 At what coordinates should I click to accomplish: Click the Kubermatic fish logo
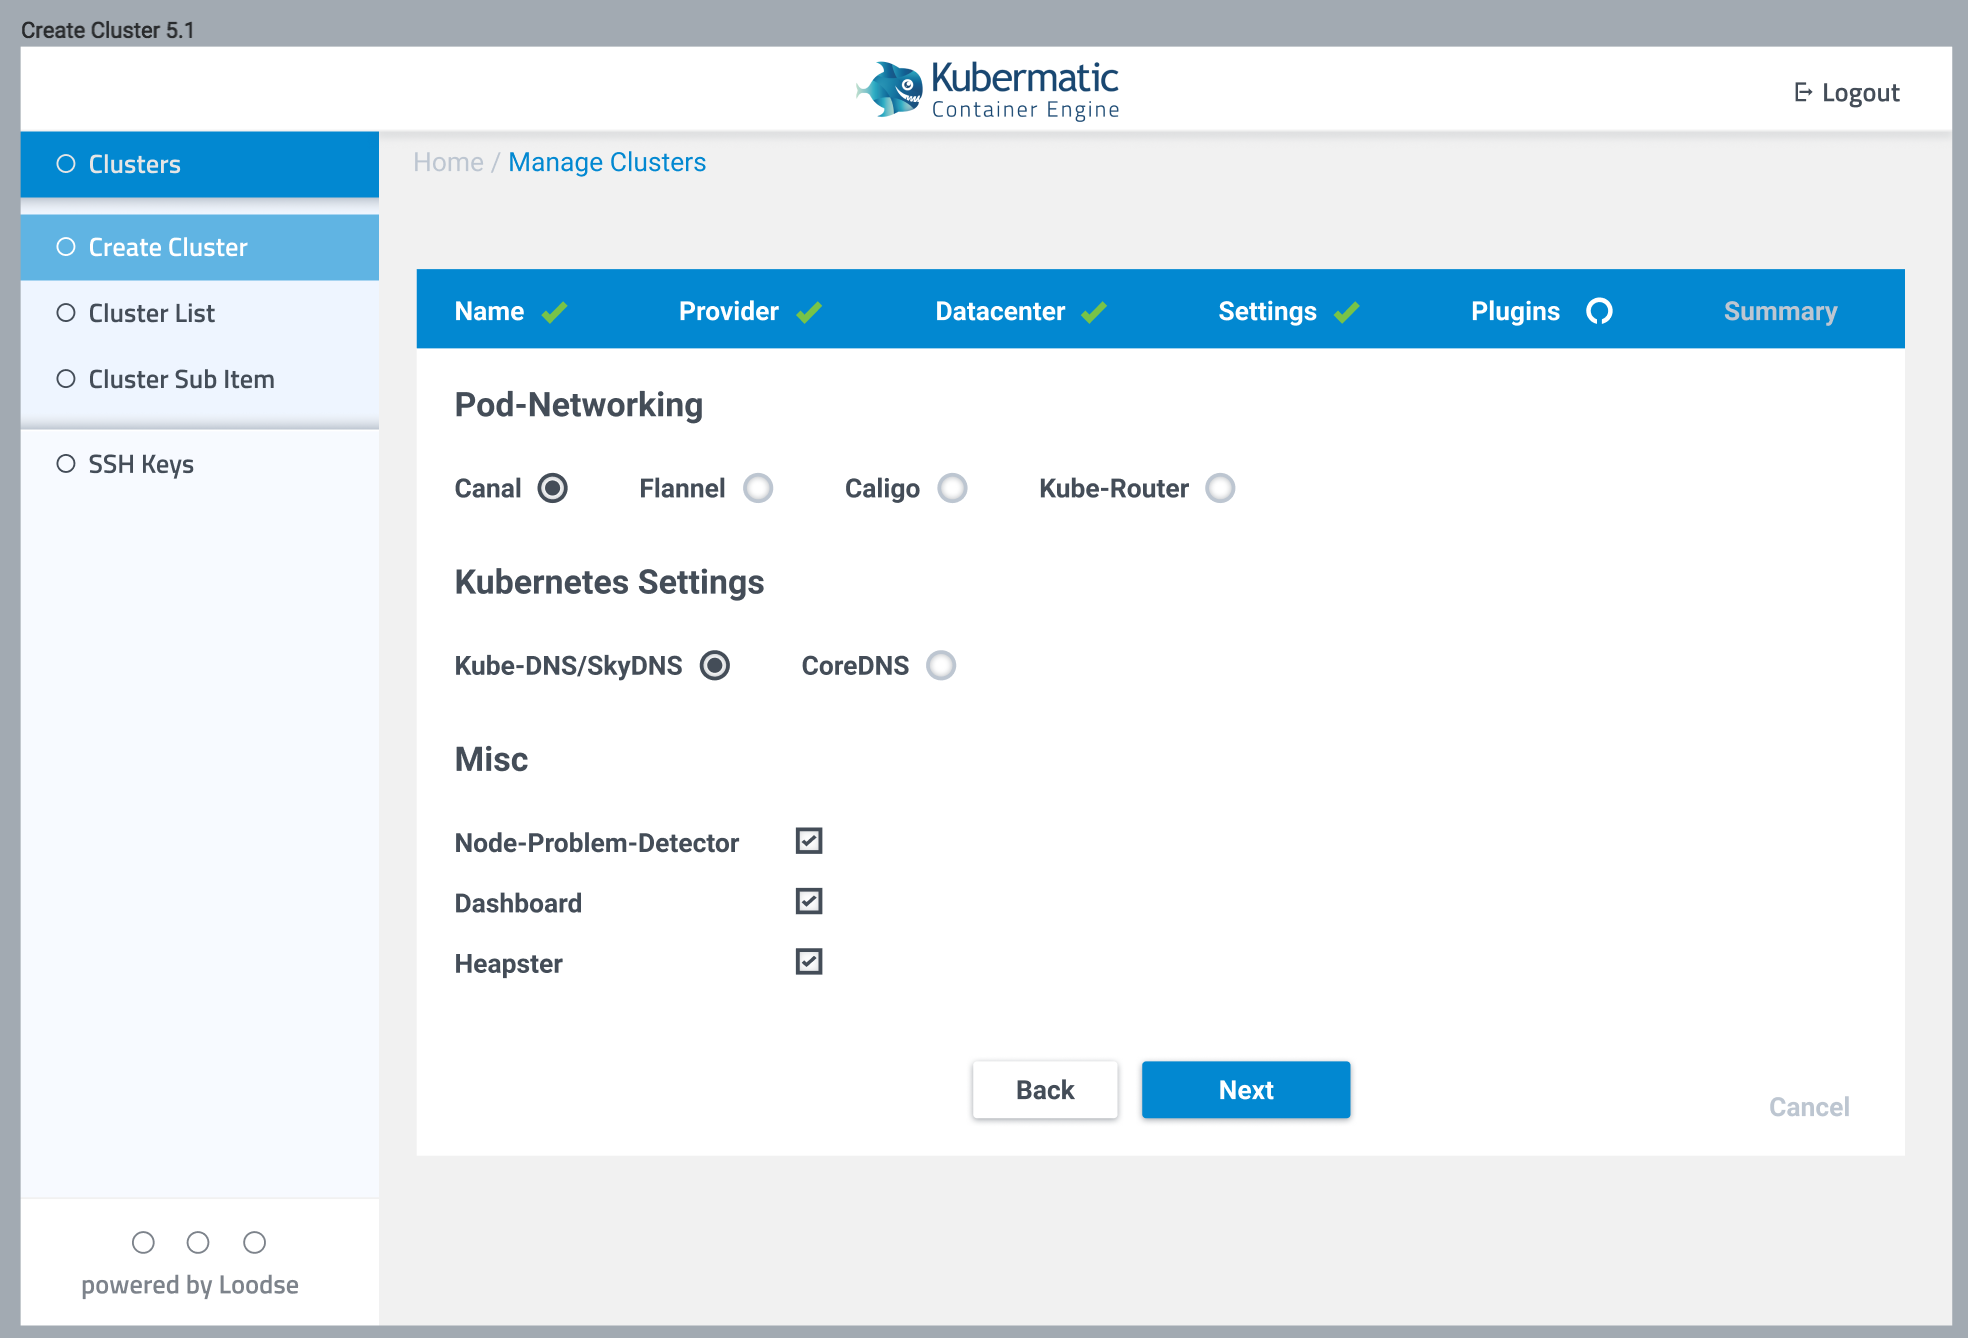(891, 89)
